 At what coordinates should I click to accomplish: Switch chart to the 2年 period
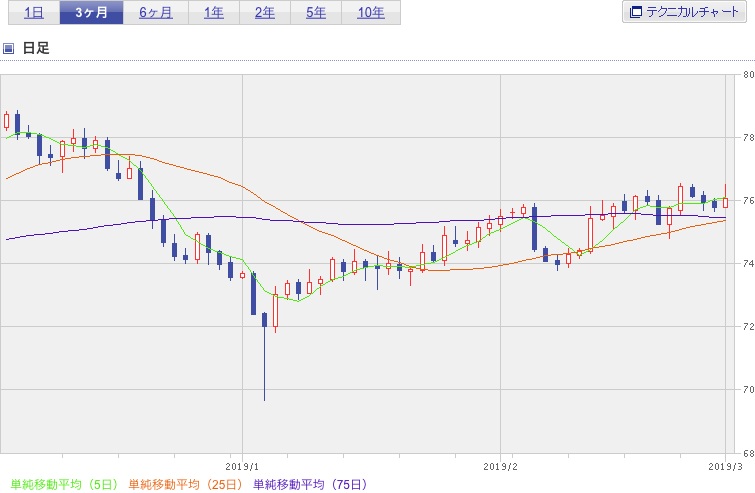(265, 13)
